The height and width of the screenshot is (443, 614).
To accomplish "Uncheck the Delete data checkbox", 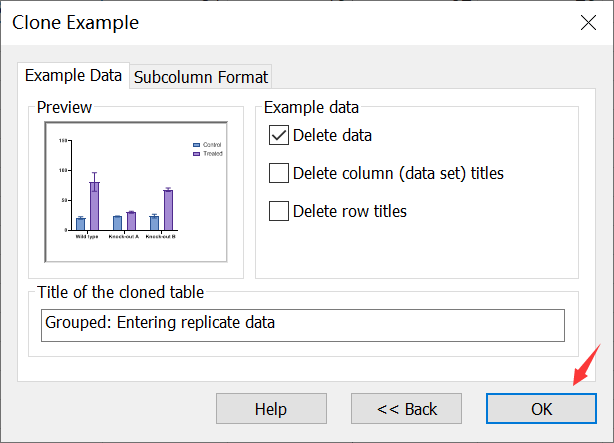I will click(x=279, y=135).
